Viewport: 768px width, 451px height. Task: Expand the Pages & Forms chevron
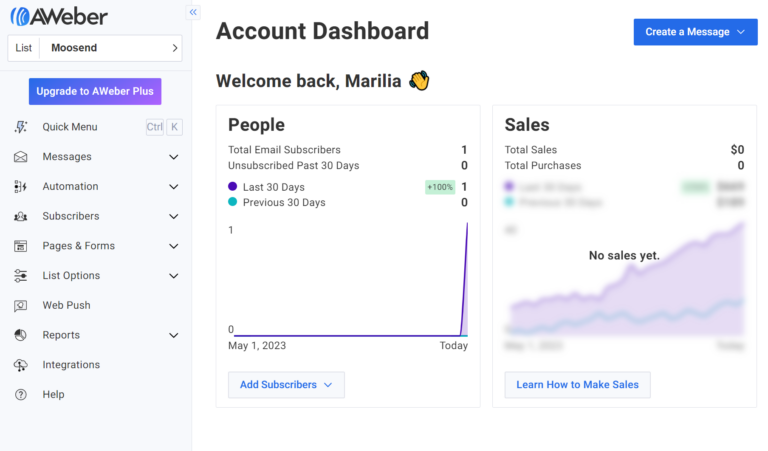173,246
